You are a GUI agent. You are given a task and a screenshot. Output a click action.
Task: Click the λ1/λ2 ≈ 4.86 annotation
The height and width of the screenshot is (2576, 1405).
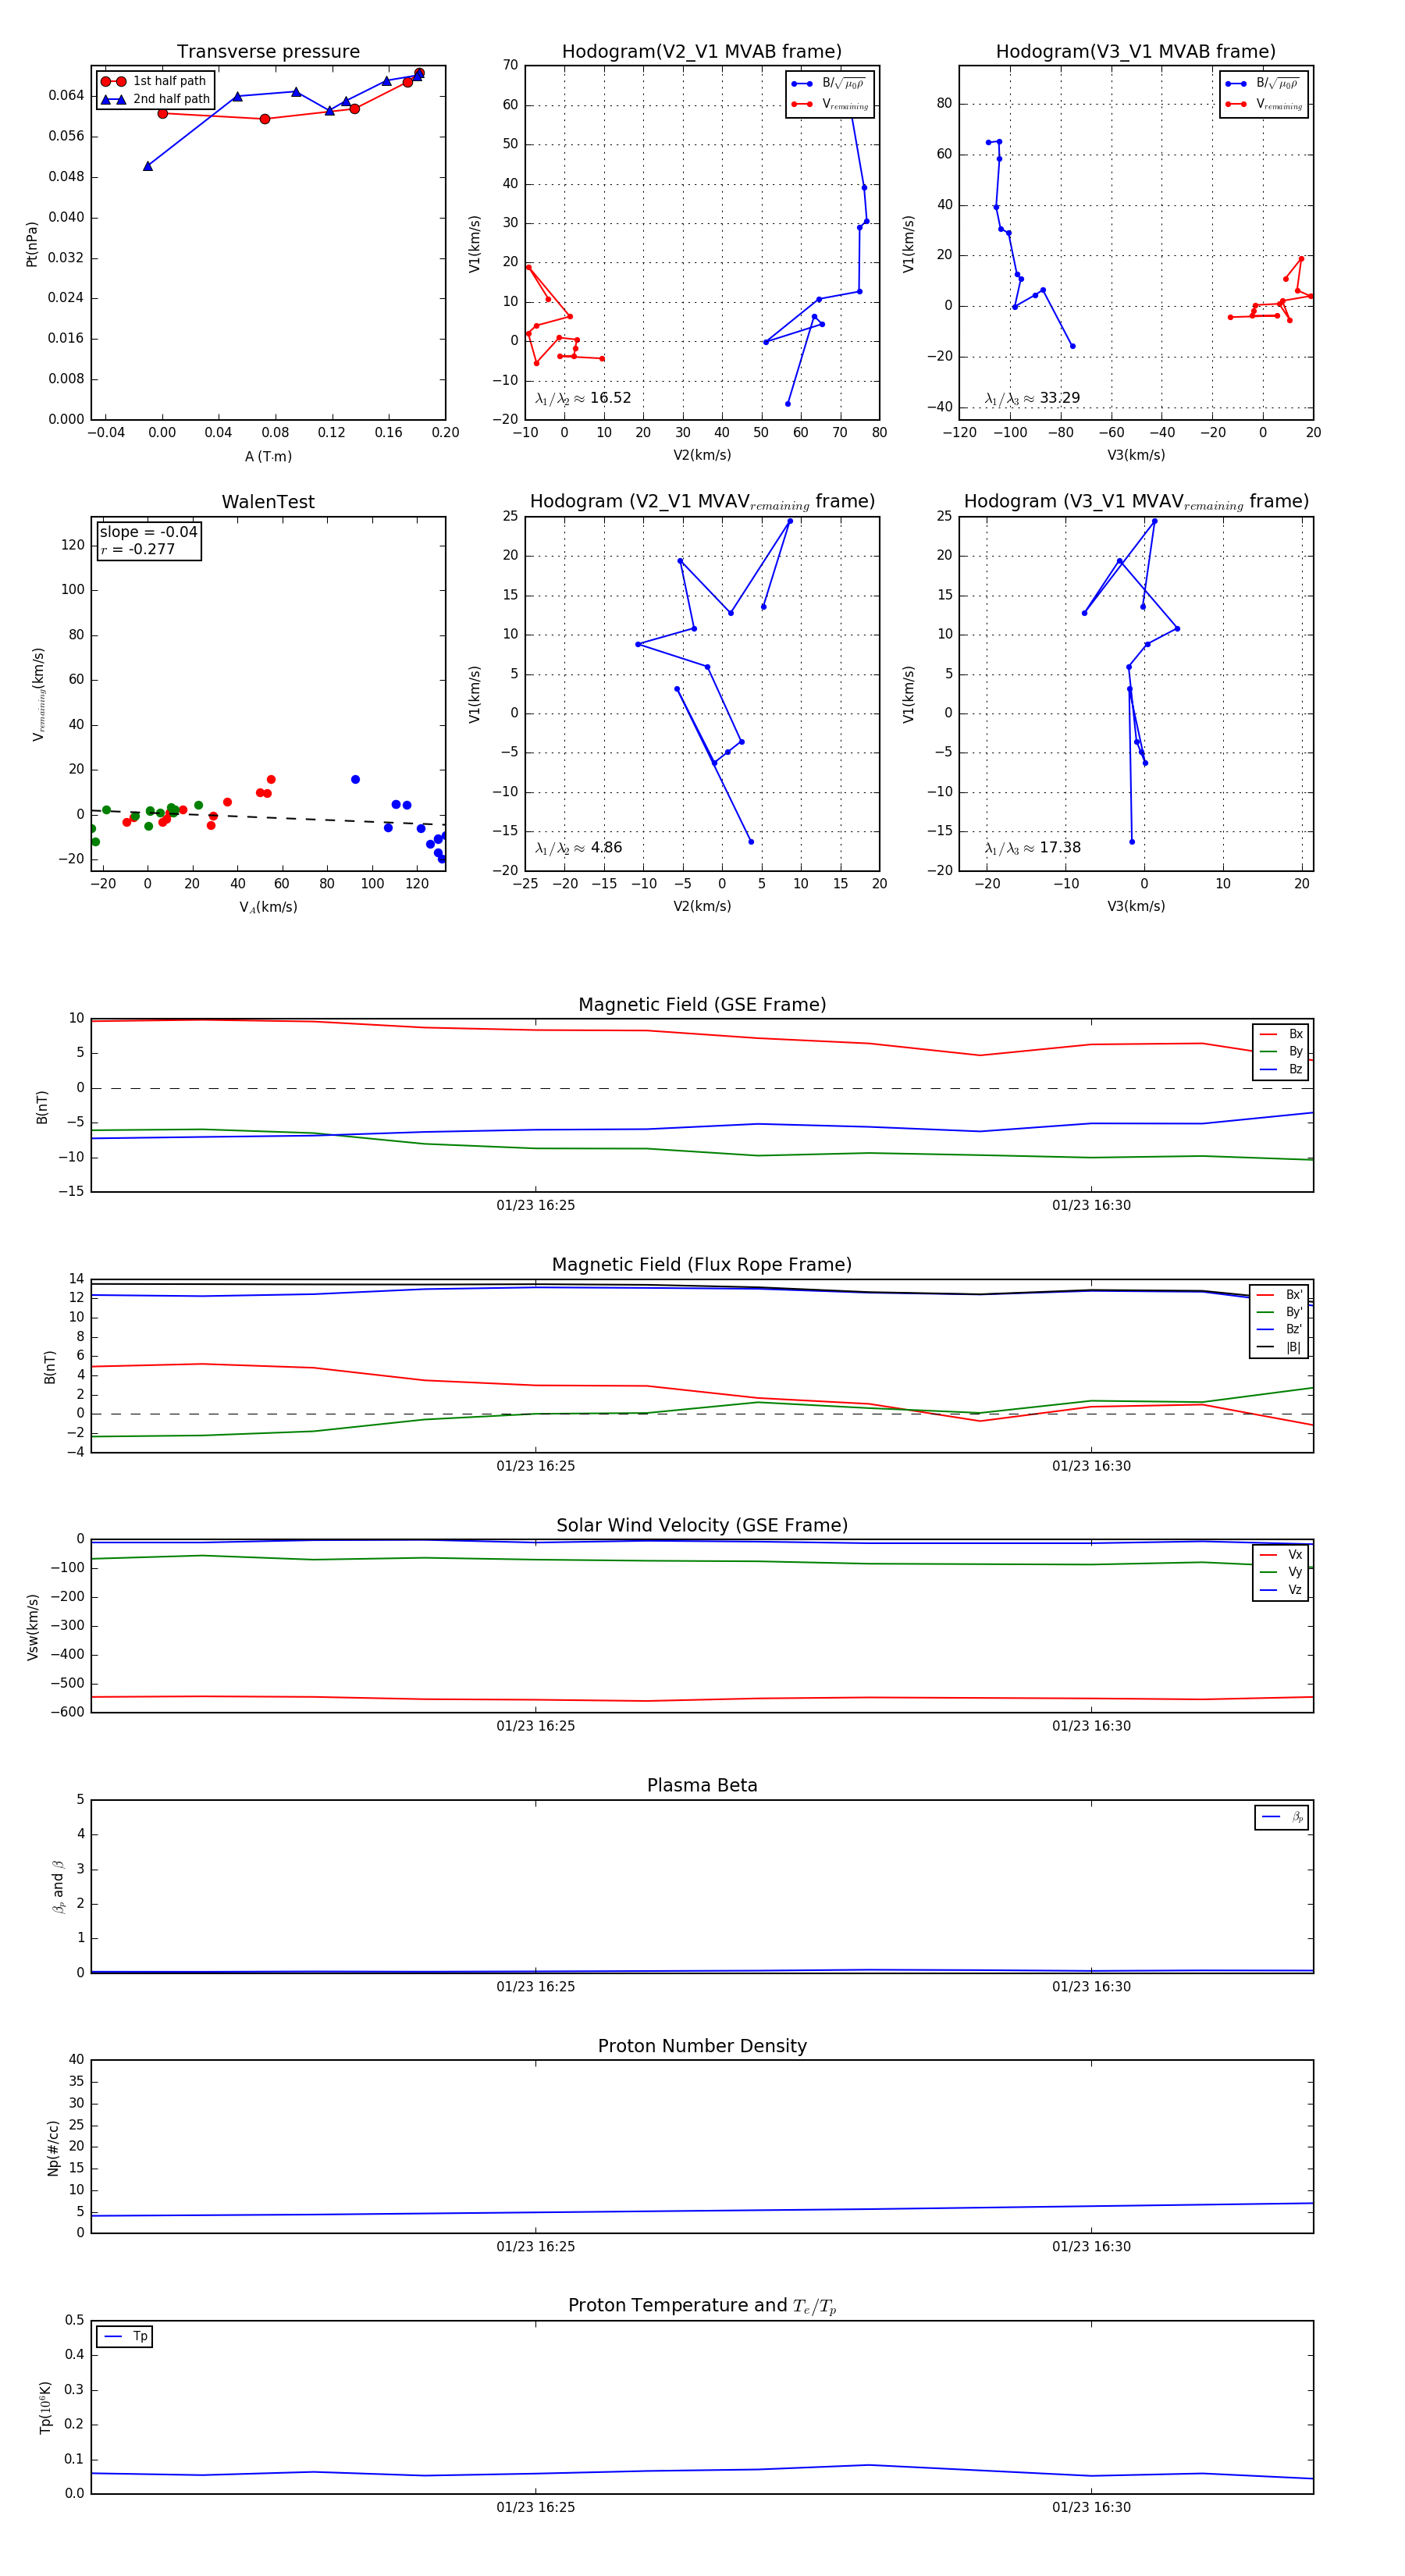click(x=578, y=848)
